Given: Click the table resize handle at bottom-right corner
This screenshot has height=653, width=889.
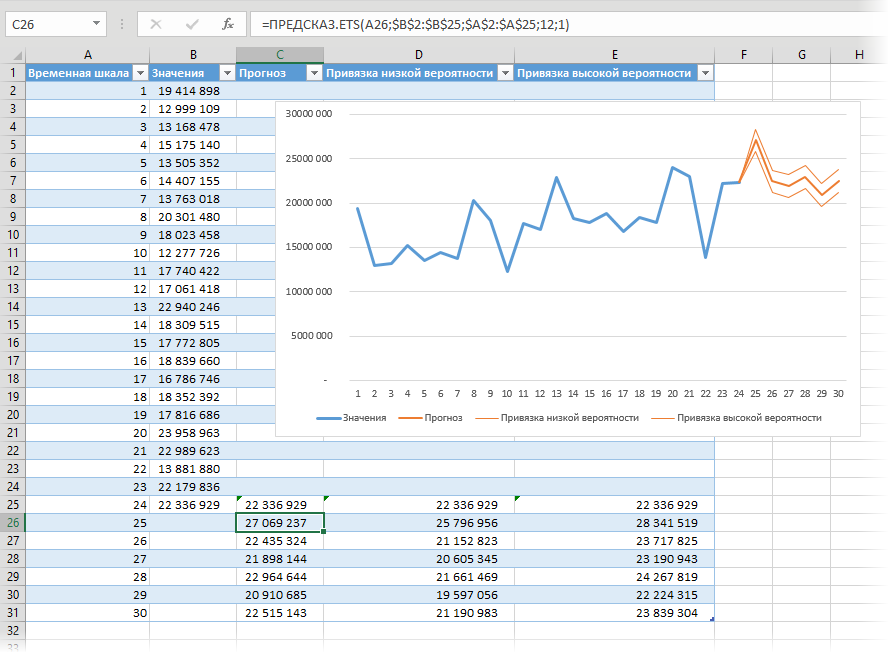Looking at the screenshot, I should (x=712, y=619).
